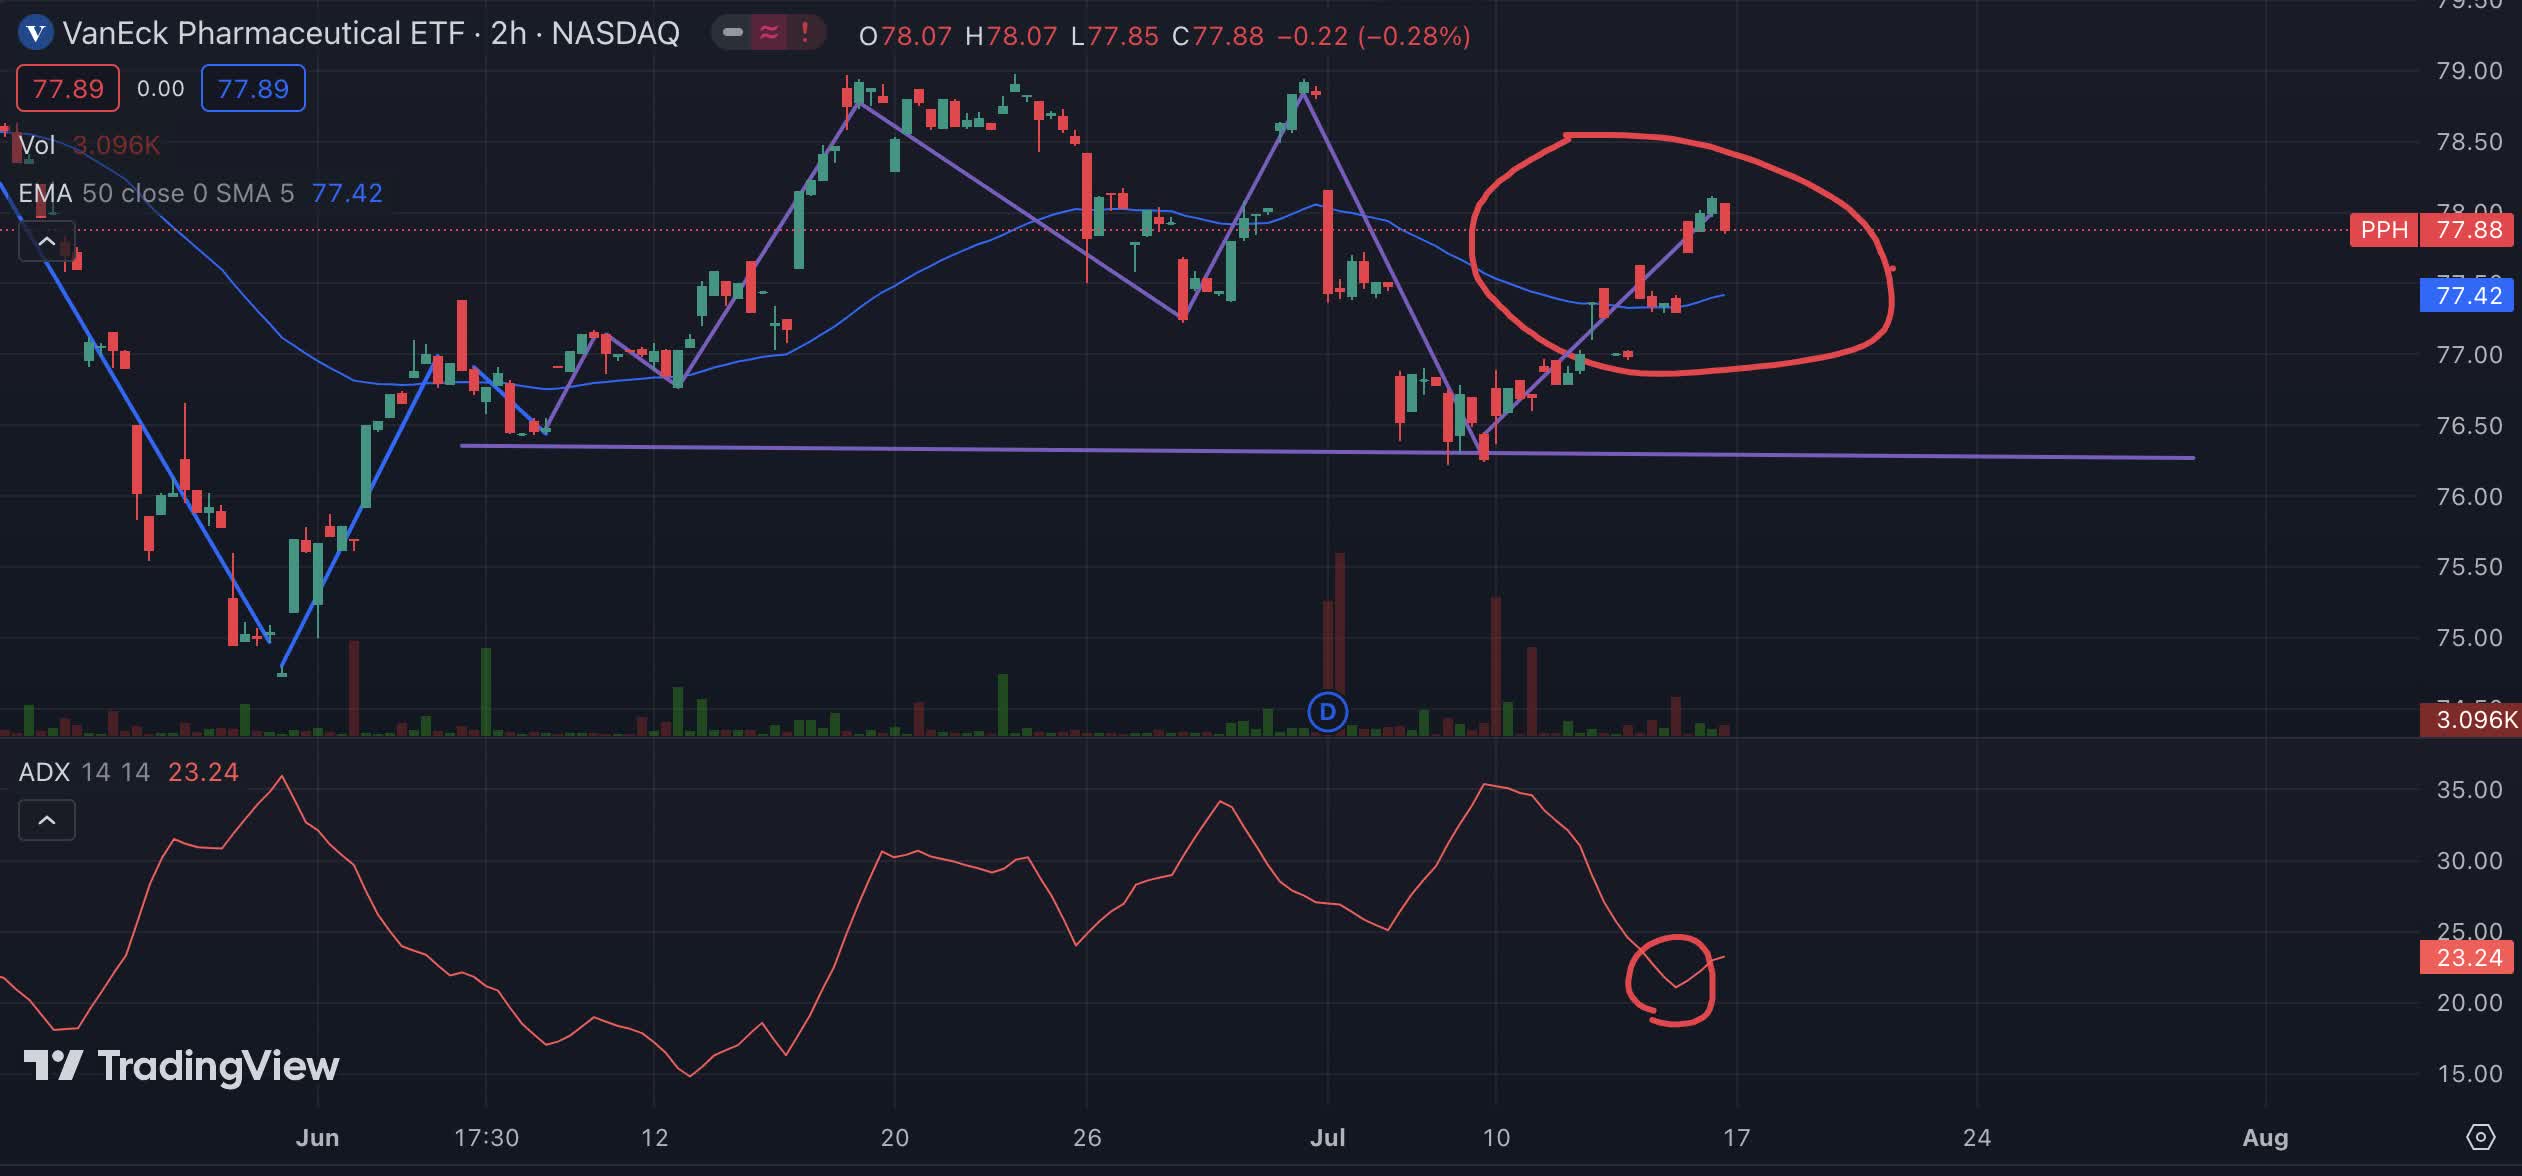Click the red exclamation warning icon
Viewport: 2522px width, 1176px height.
click(805, 33)
